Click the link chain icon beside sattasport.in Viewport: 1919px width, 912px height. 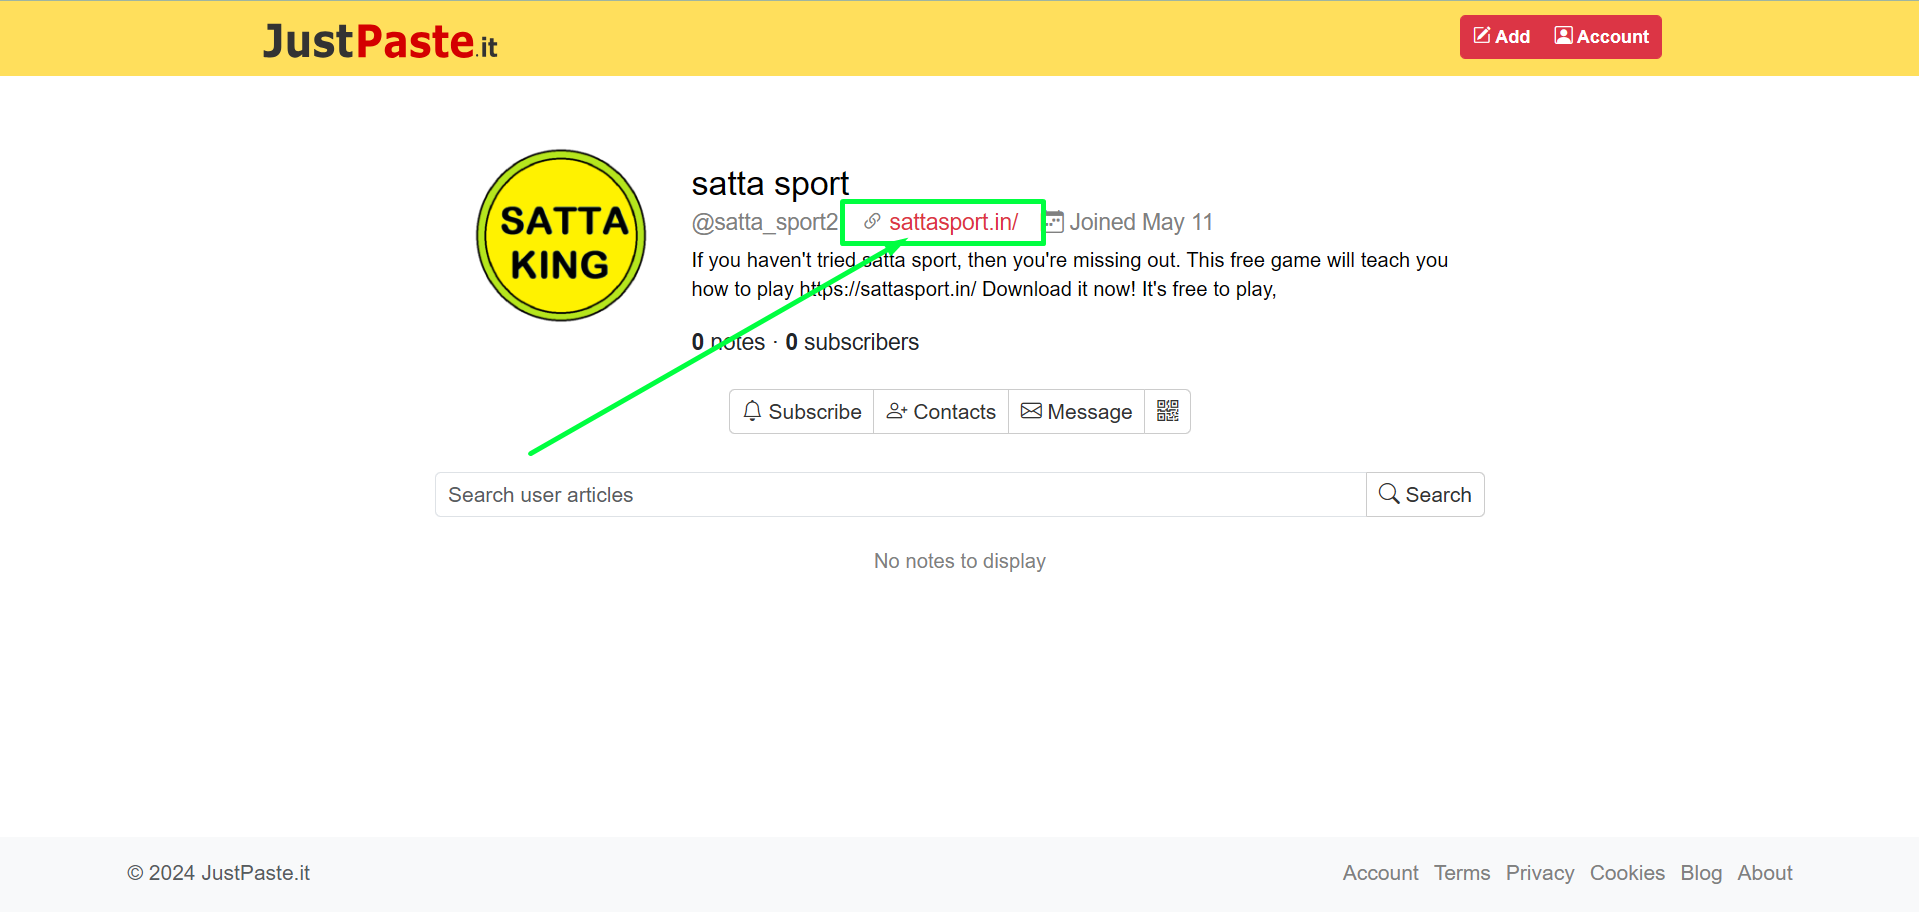(x=872, y=222)
